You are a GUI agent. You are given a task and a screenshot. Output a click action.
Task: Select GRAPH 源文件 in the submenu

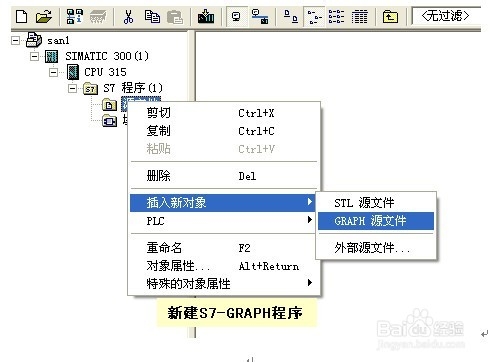[x=376, y=221]
